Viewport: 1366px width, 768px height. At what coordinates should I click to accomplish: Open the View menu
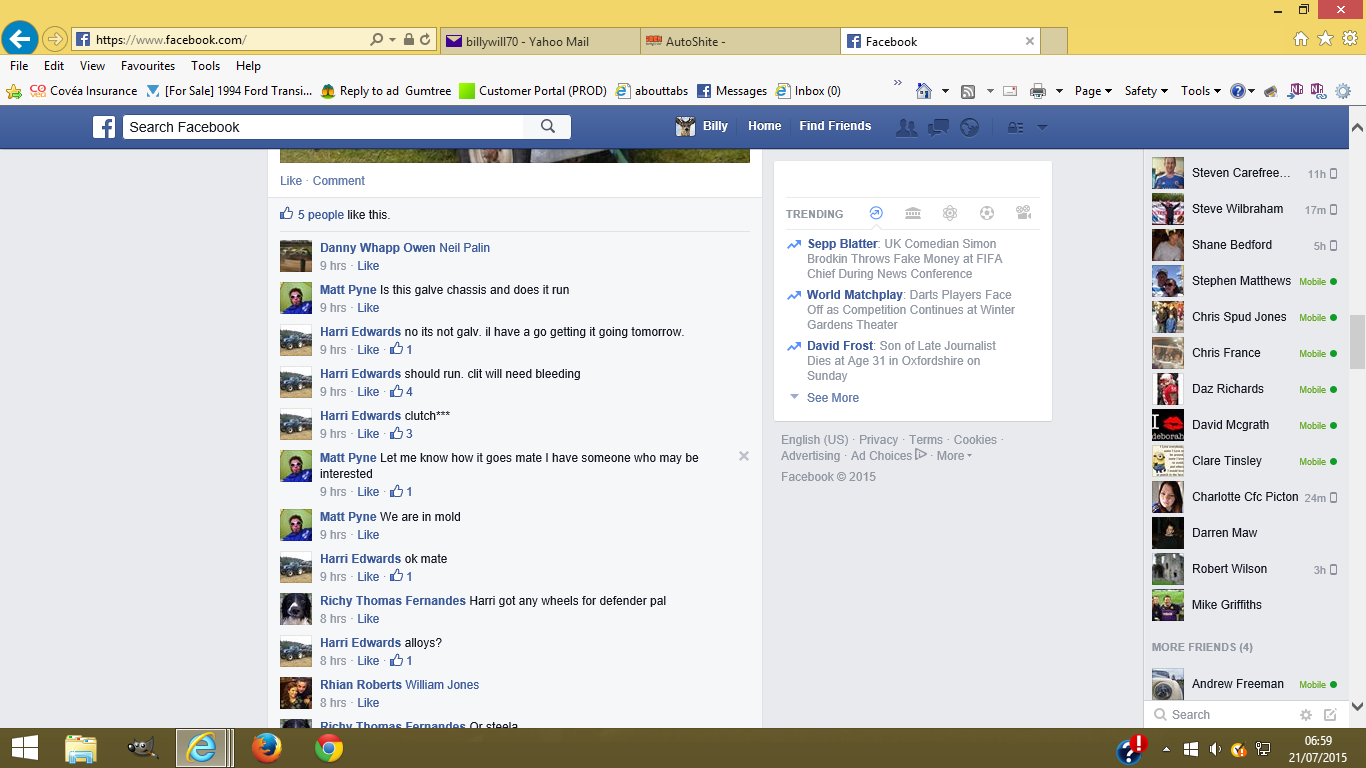pos(92,66)
